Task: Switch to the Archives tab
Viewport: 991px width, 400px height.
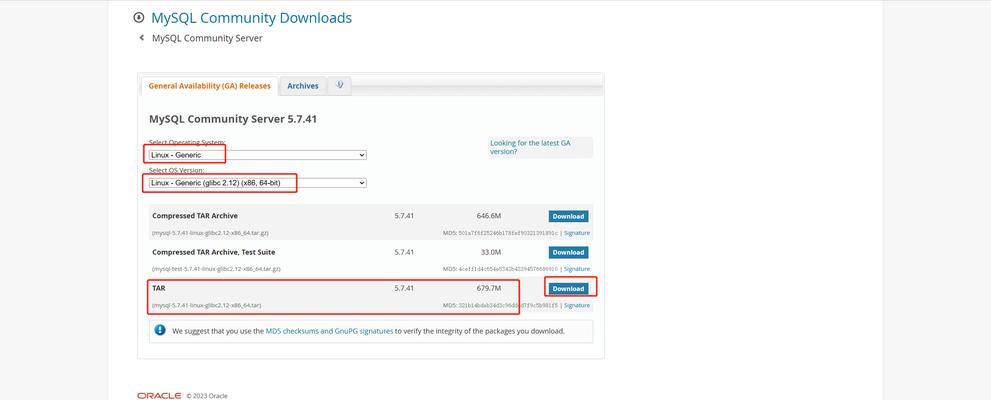Action: point(303,86)
